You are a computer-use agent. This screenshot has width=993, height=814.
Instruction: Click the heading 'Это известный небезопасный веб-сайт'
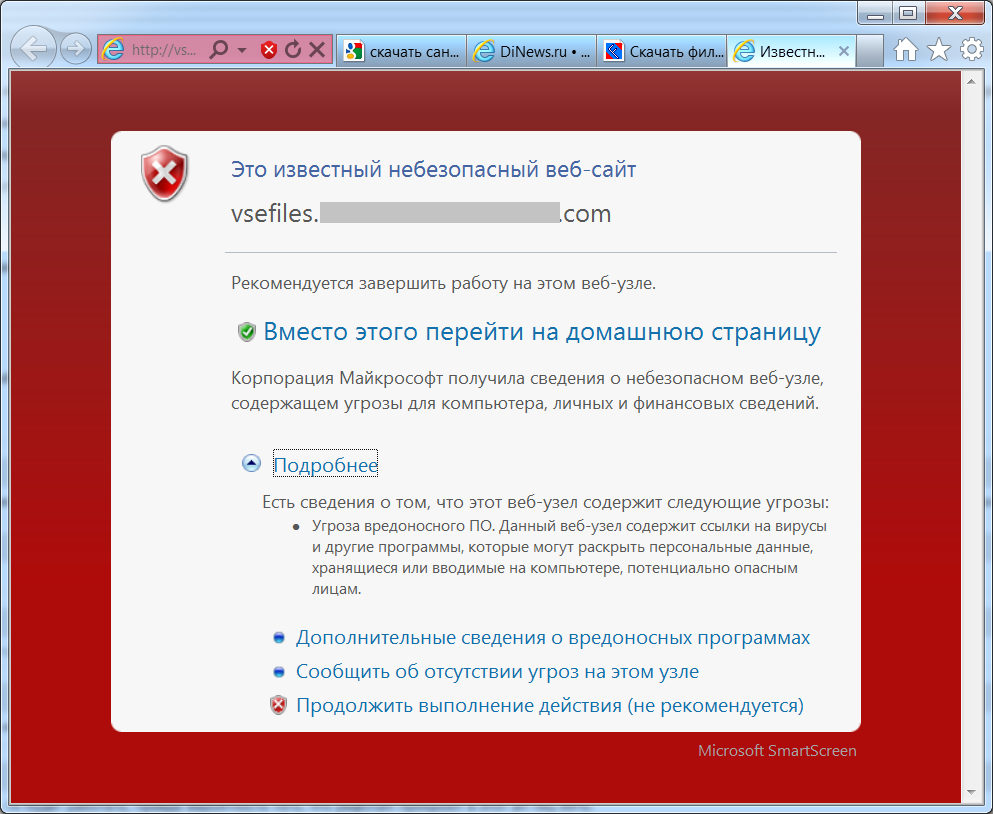point(433,170)
